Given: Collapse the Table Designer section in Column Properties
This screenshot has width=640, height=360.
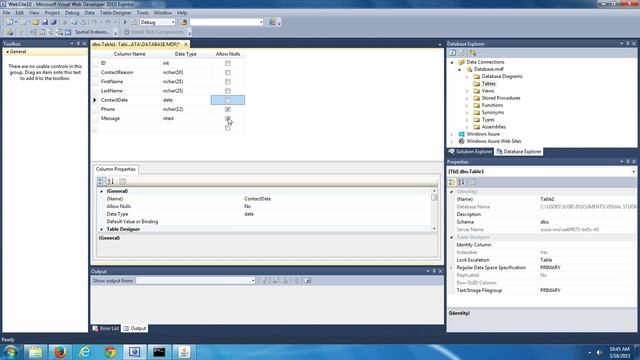Looking at the screenshot, I should pyautogui.click(x=102, y=229).
